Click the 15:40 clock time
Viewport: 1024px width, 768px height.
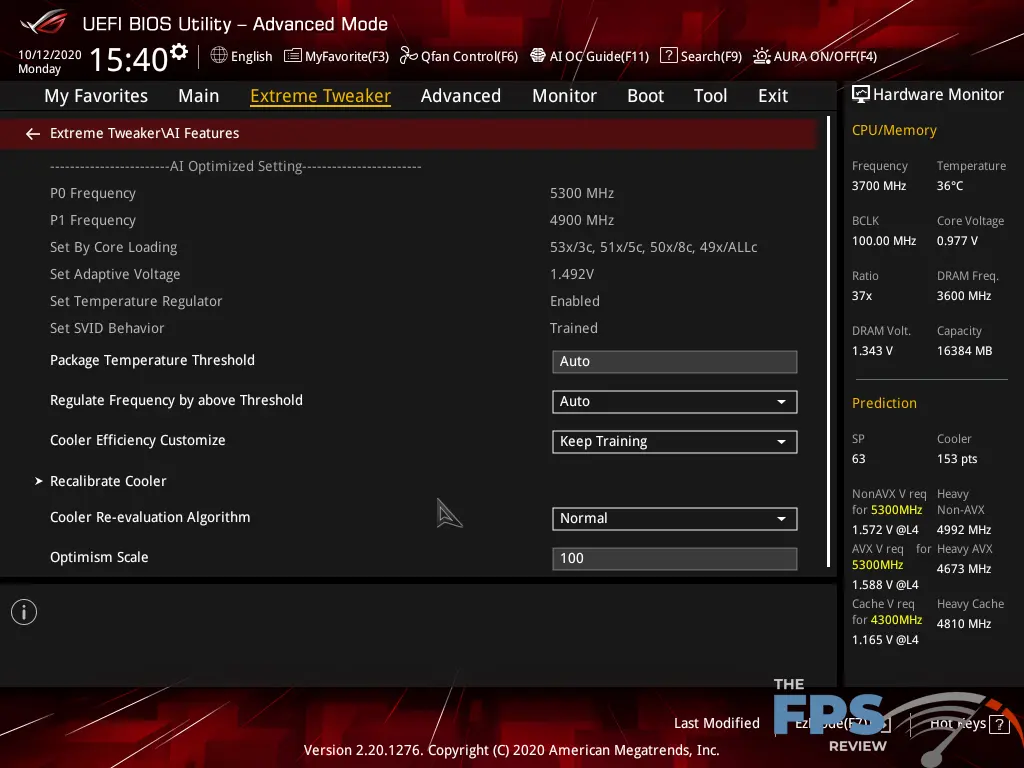129,59
